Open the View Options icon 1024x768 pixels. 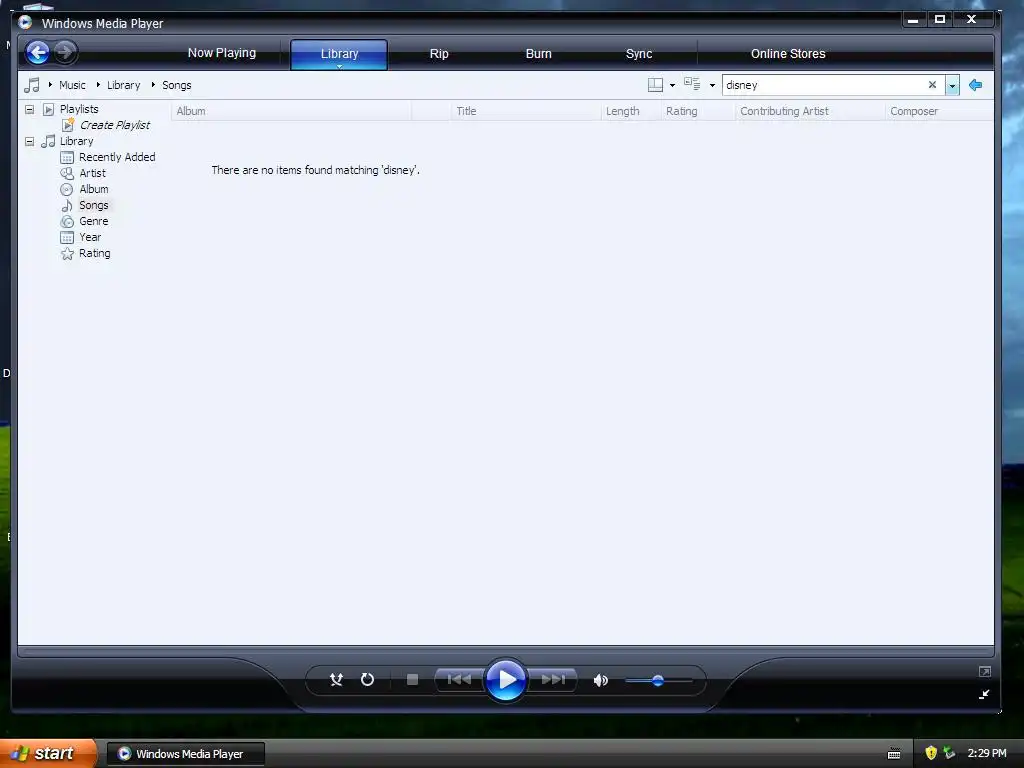tap(692, 84)
